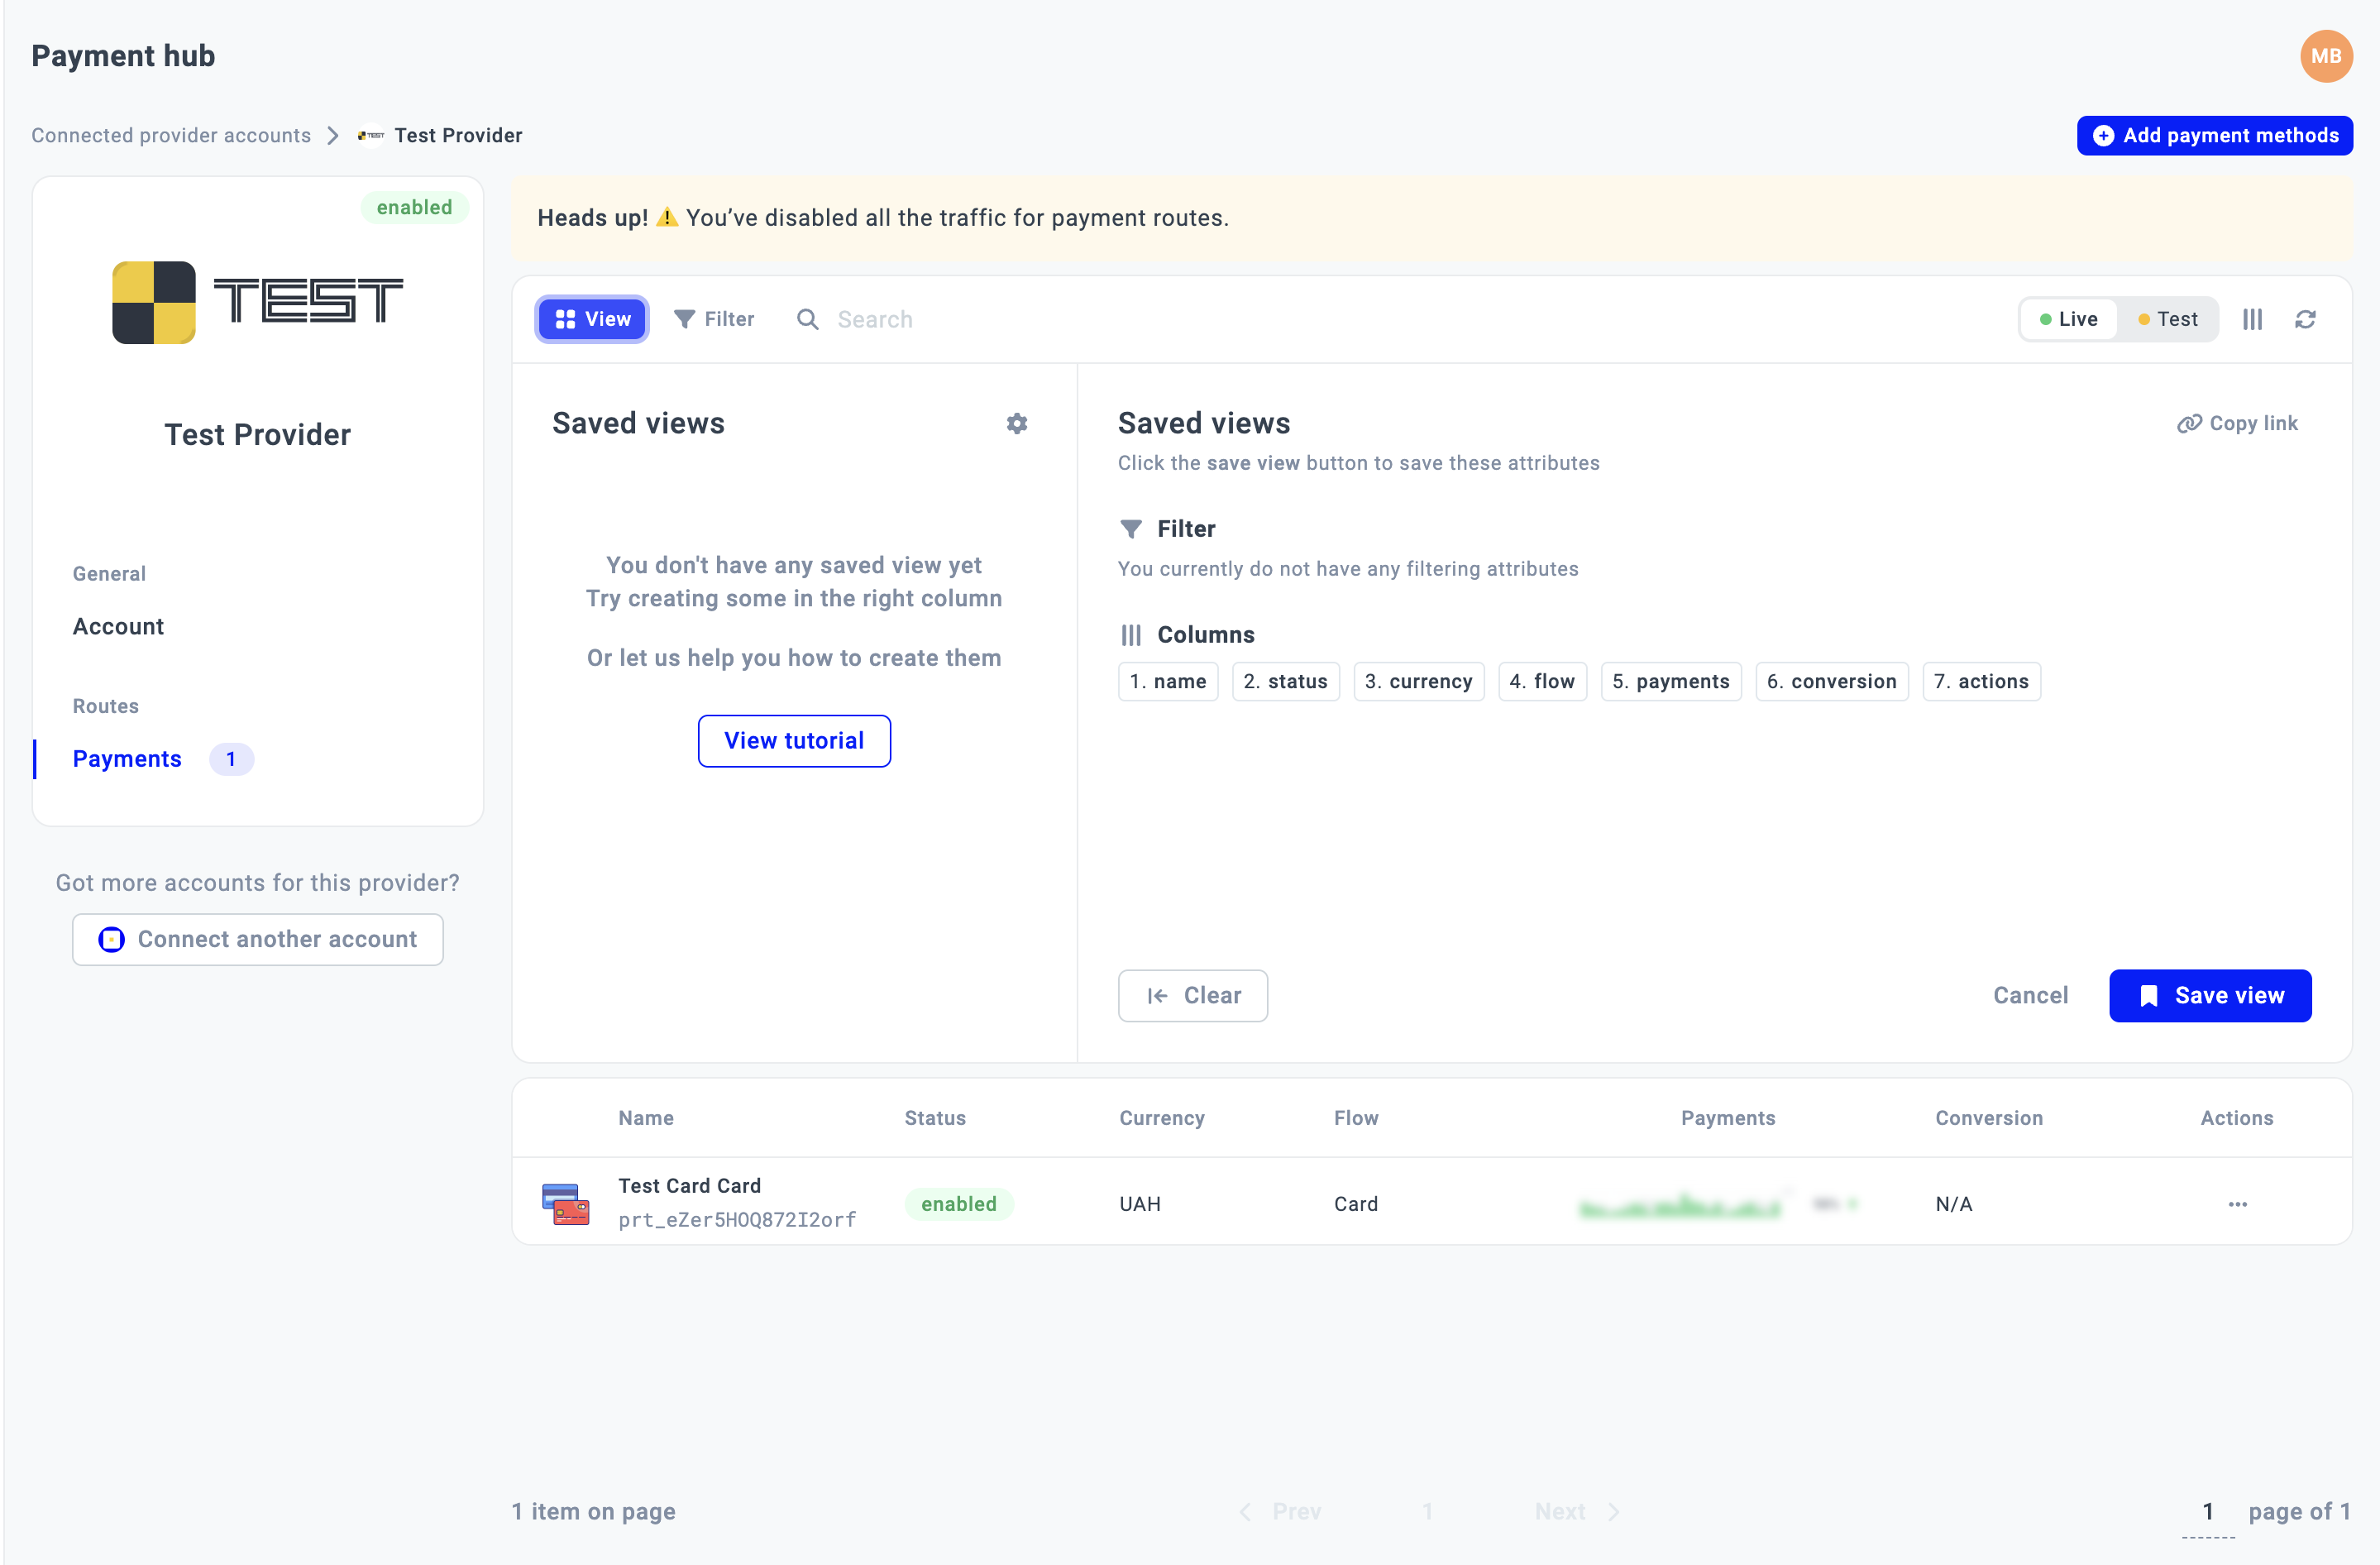The height and width of the screenshot is (1565, 2380).
Task: Open the Filter options
Action: tap(714, 319)
